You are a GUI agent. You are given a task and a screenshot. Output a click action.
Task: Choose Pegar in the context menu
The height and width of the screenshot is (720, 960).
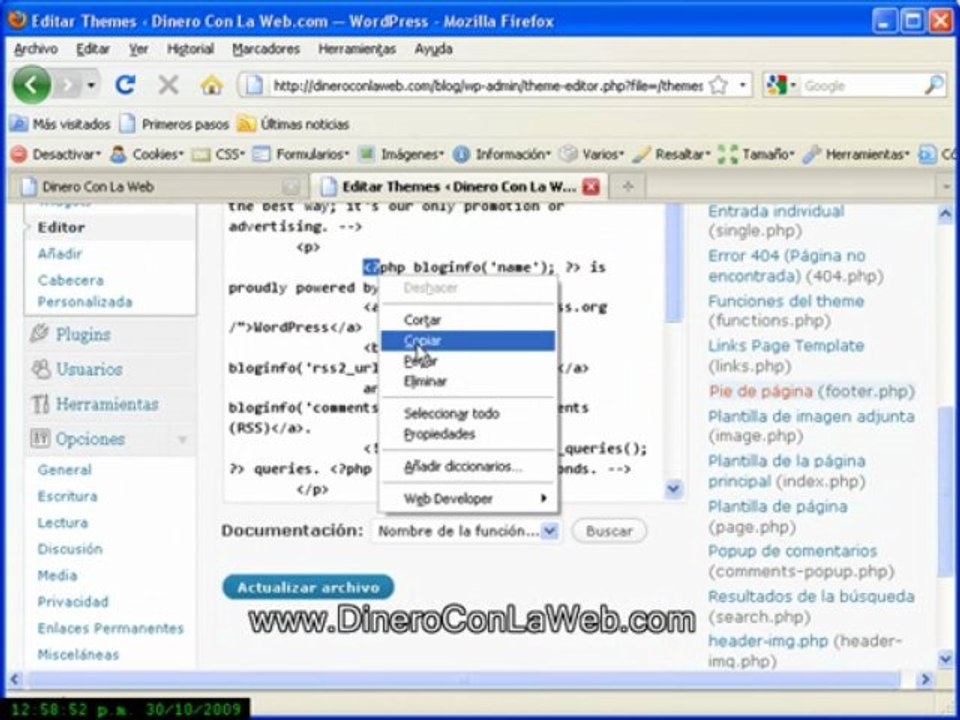pyautogui.click(x=468, y=361)
